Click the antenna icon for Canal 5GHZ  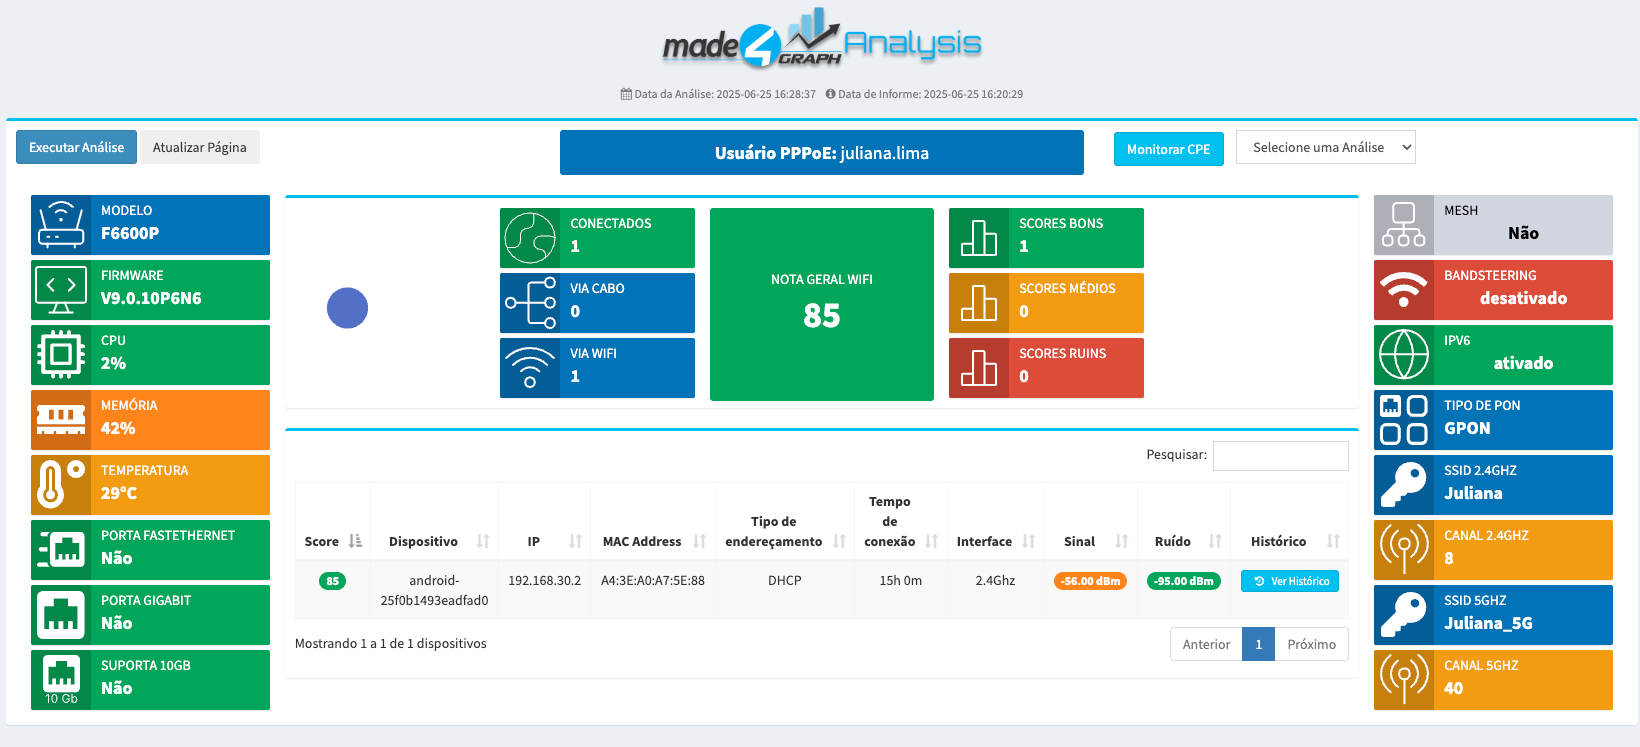(1404, 680)
